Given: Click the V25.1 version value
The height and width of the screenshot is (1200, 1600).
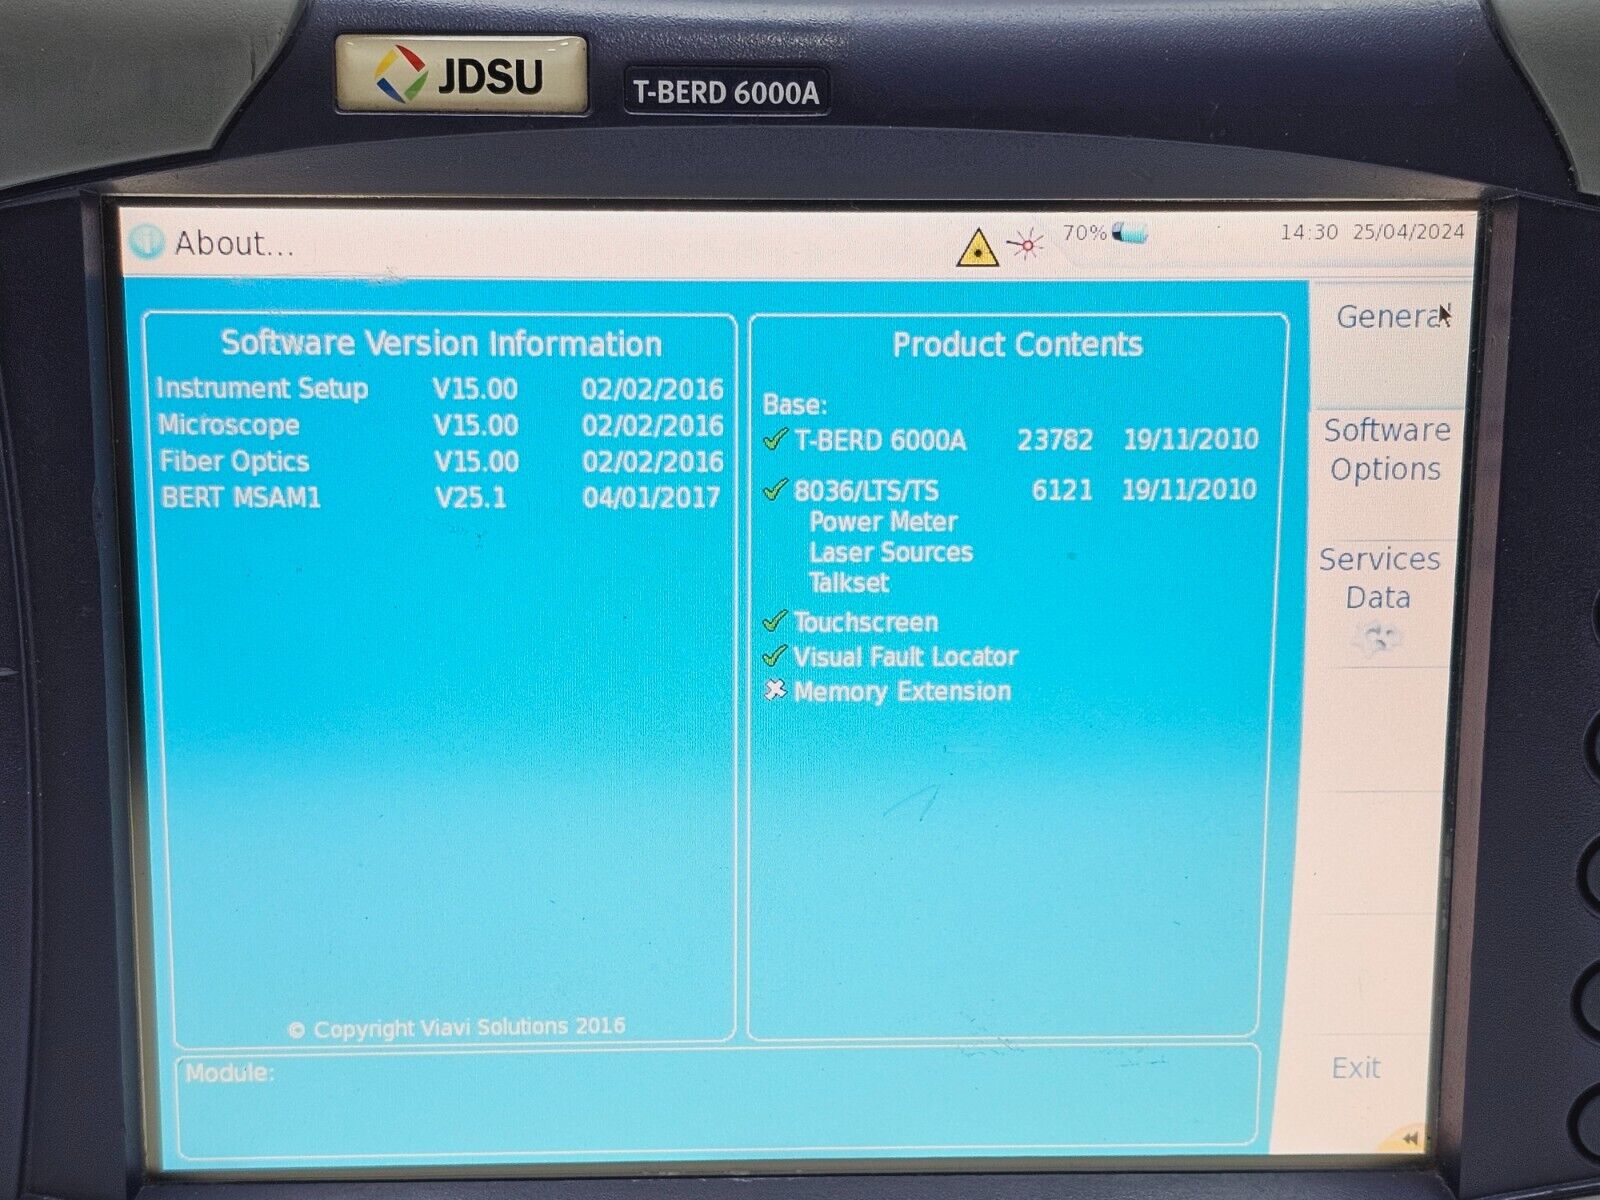Looking at the screenshot, I should [470, 497].
